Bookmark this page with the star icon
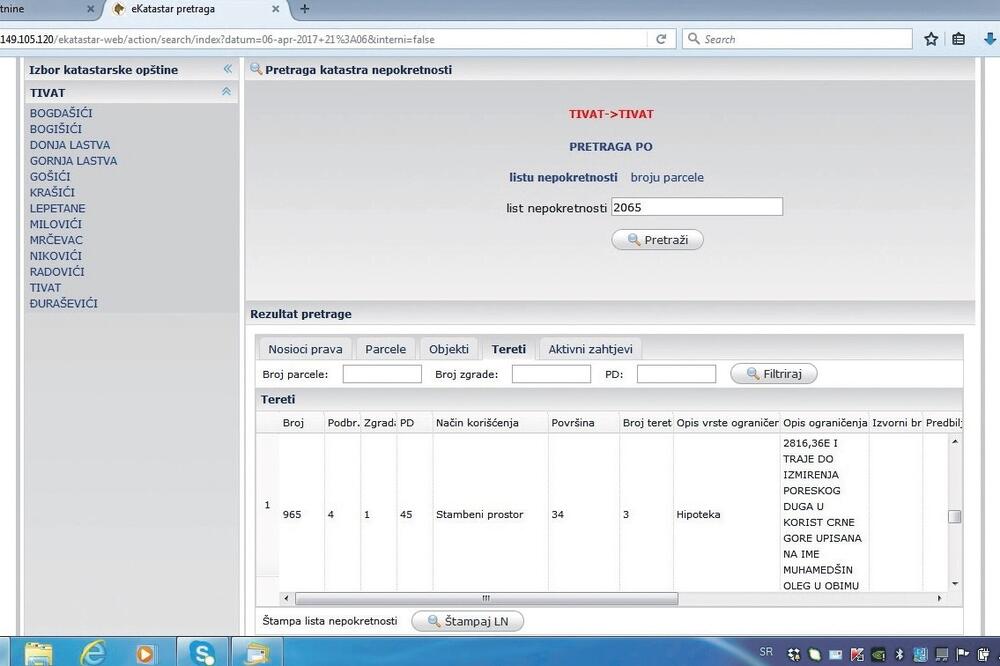 tap(931, 39)
